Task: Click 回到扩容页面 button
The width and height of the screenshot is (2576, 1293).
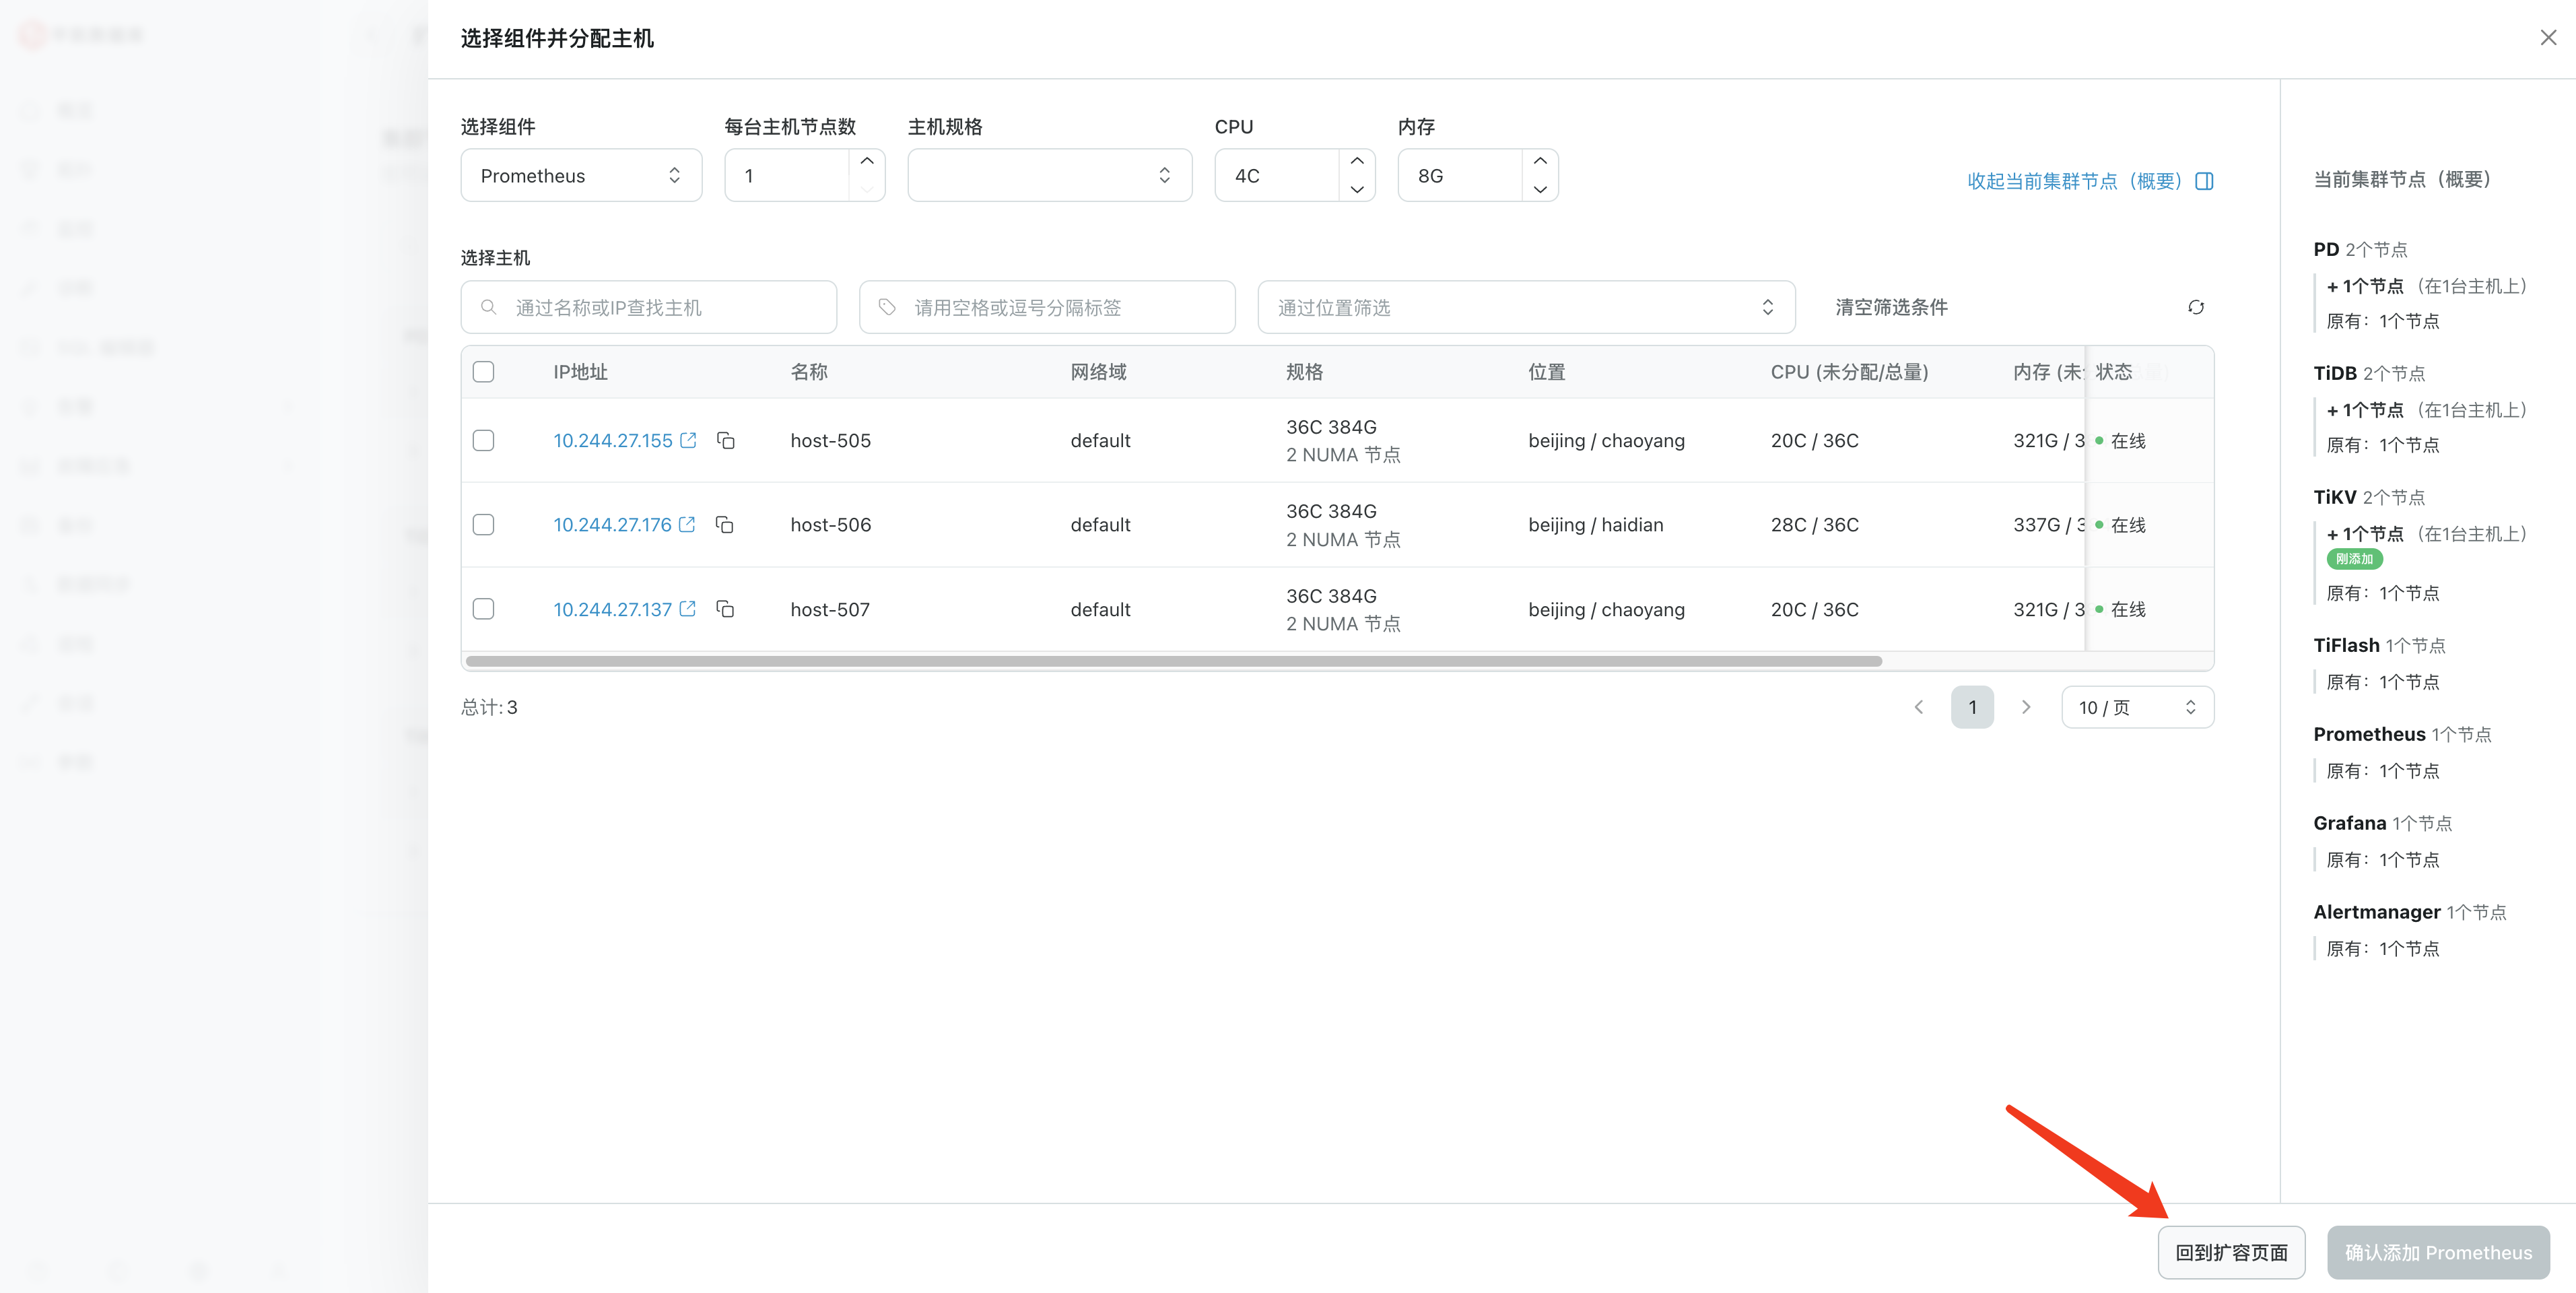Action: [2231, 1252]
